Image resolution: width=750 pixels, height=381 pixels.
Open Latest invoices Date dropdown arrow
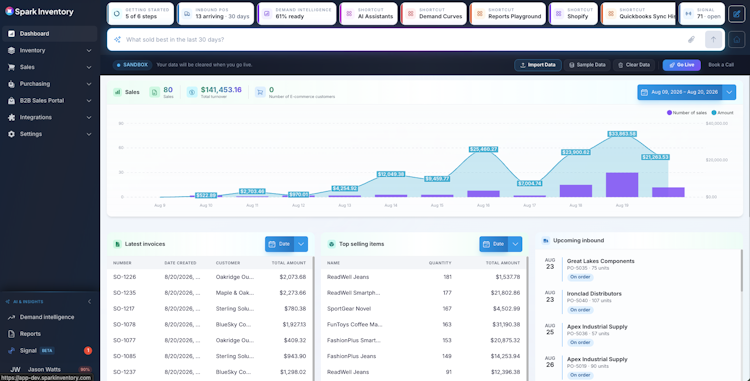301,244
